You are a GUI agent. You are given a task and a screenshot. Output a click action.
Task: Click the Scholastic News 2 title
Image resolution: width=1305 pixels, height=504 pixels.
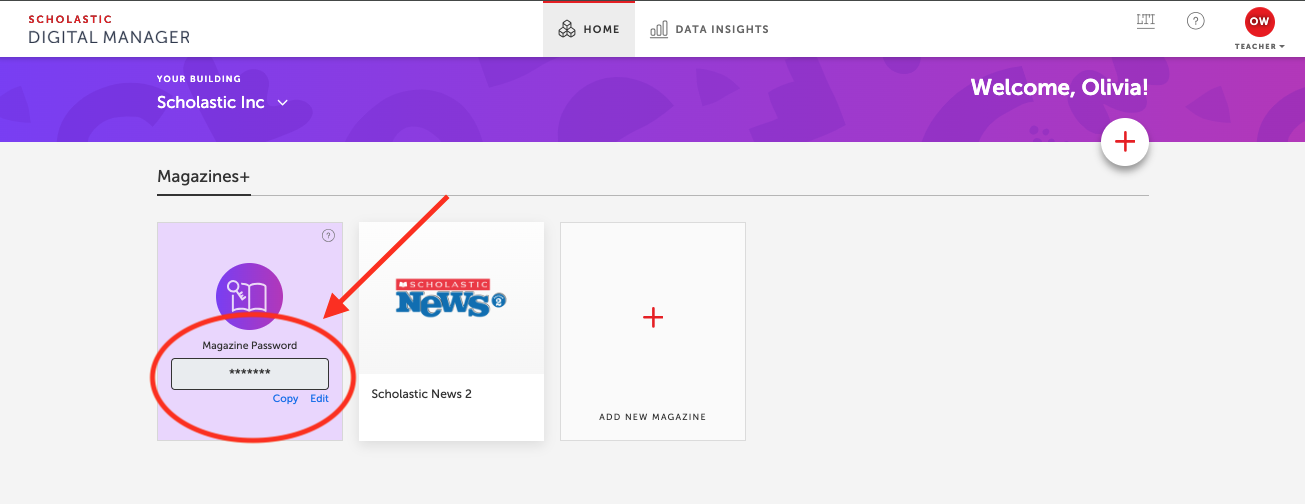pyautogui.click(x=421, y=394)
